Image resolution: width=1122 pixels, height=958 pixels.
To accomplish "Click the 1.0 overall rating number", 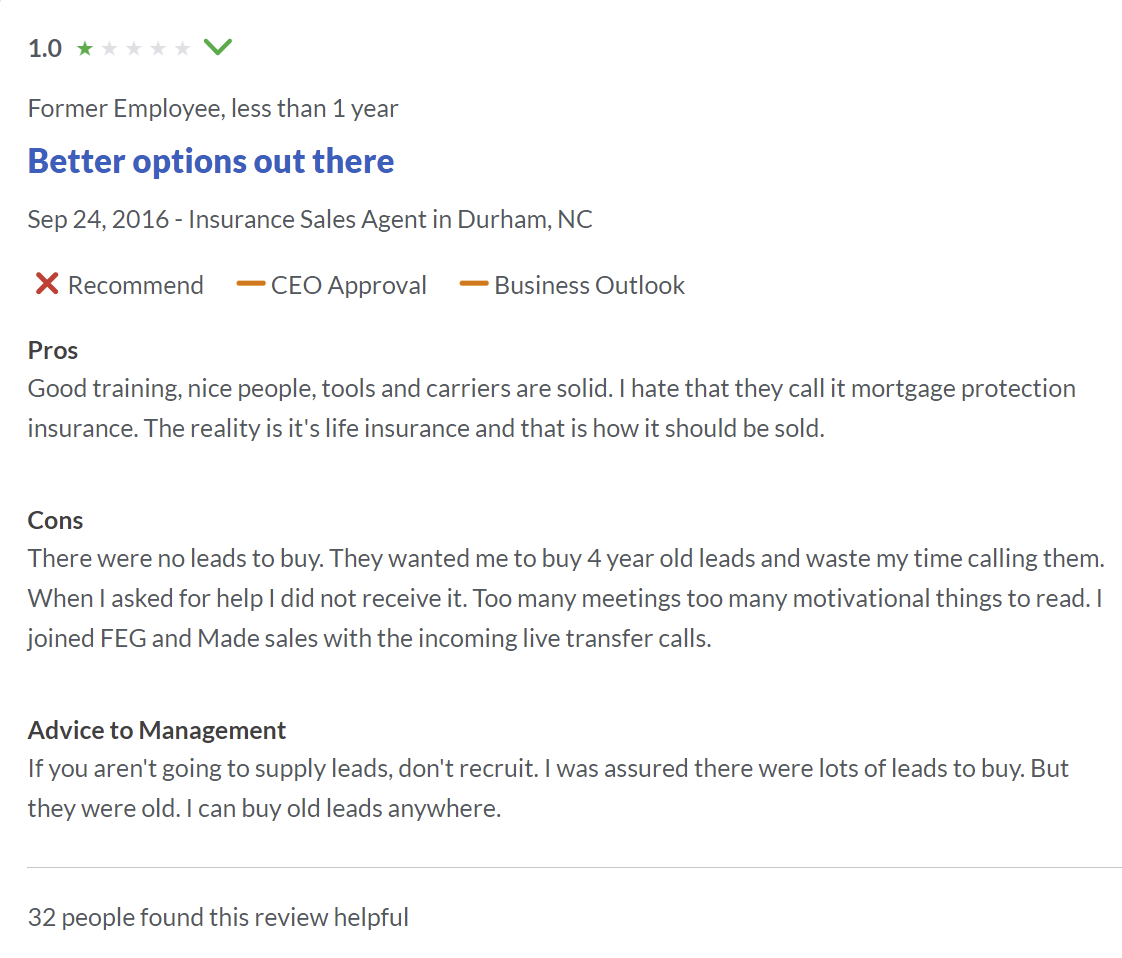I will point(45,48).
